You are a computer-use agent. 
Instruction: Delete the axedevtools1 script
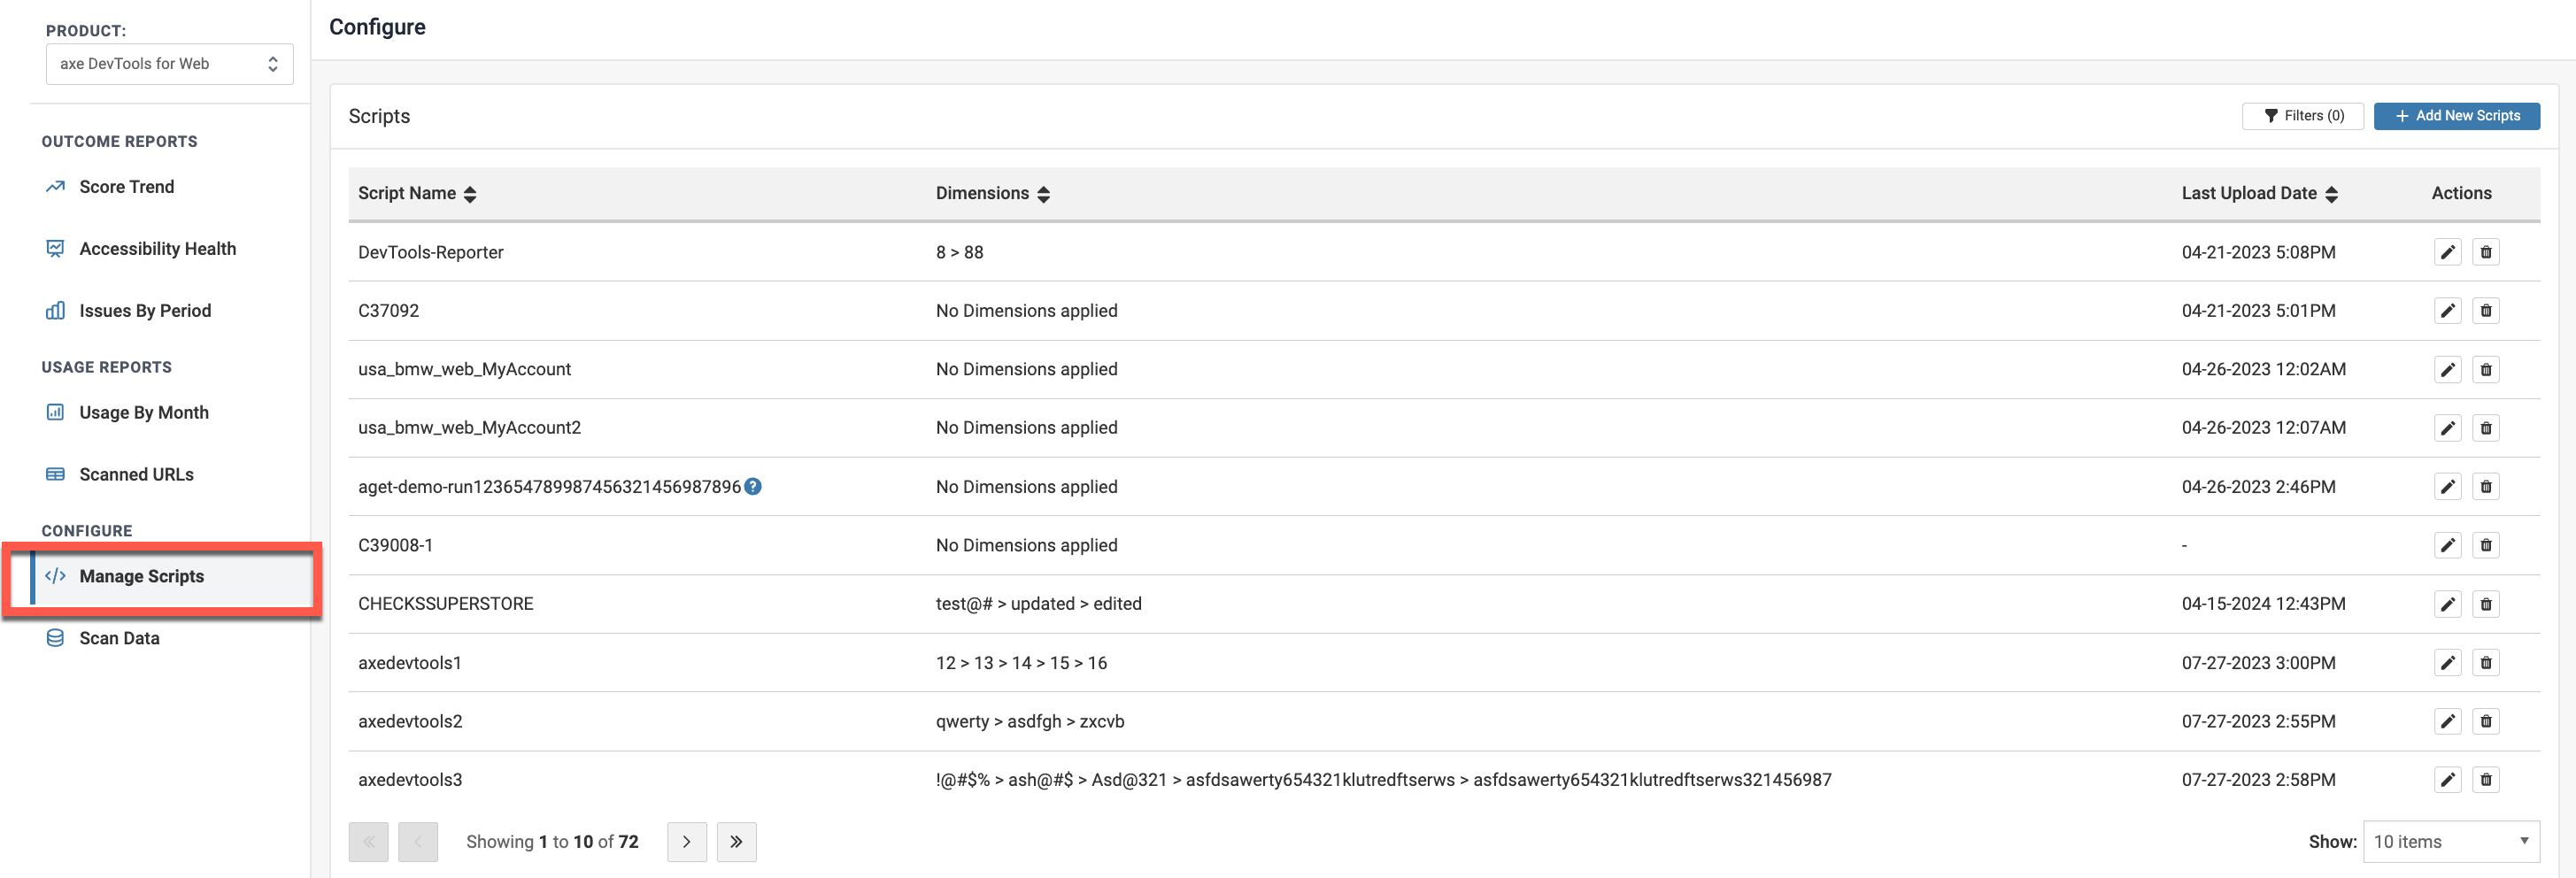click(2485, 663)
